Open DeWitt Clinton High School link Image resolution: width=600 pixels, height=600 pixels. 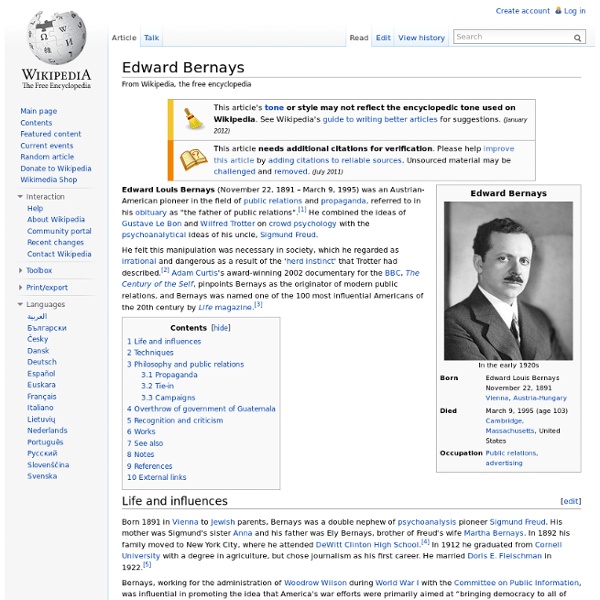pyautogui.click(x=367, y=545)
